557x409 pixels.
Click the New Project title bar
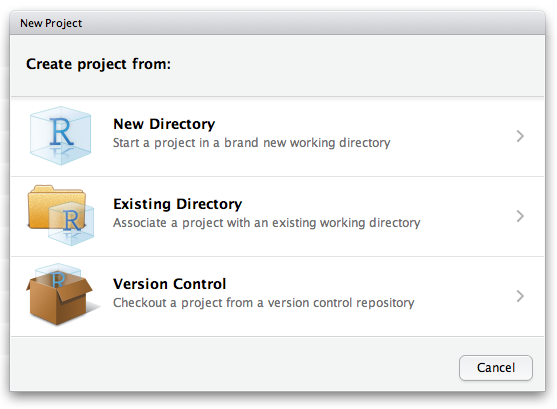(x=277, y=23)
